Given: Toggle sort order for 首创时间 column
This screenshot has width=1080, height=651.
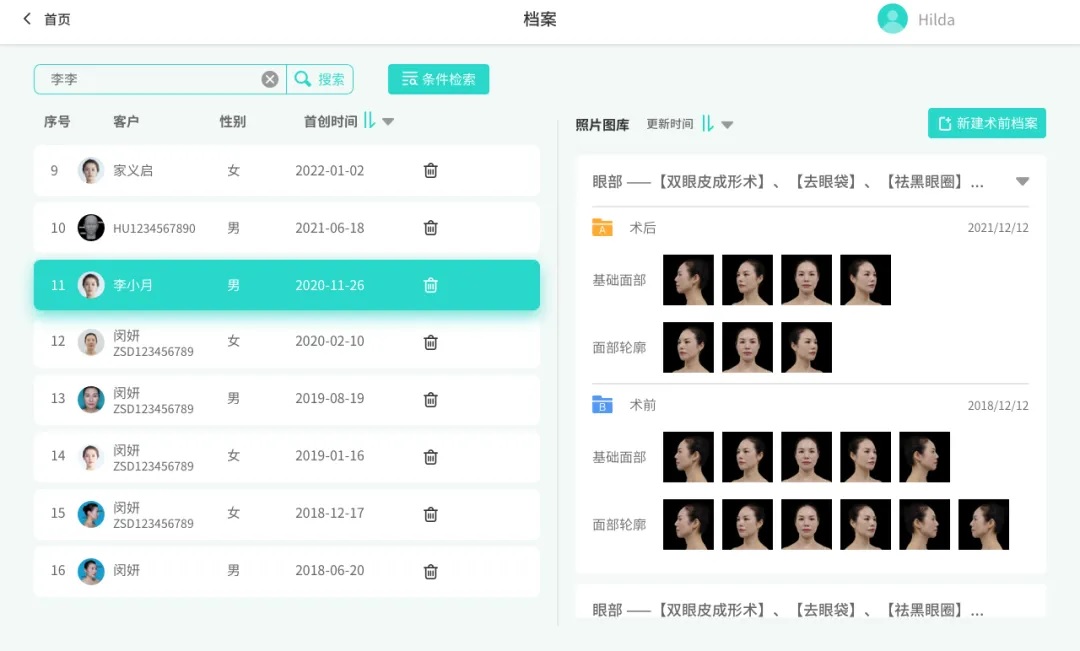Looking at the screenshot, I should pos(369,121).
